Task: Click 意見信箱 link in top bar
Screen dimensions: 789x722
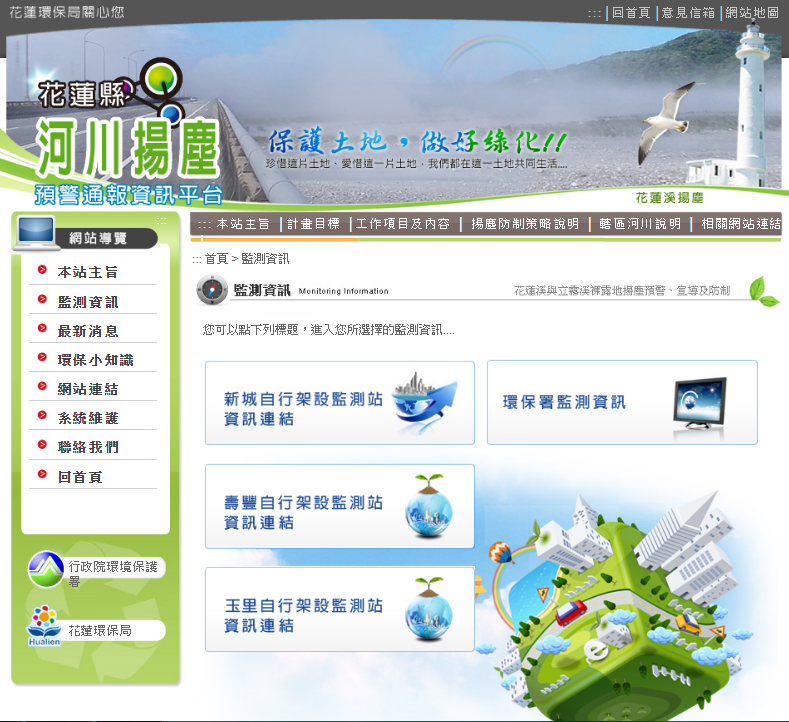Action: click(x=687, y=13)
